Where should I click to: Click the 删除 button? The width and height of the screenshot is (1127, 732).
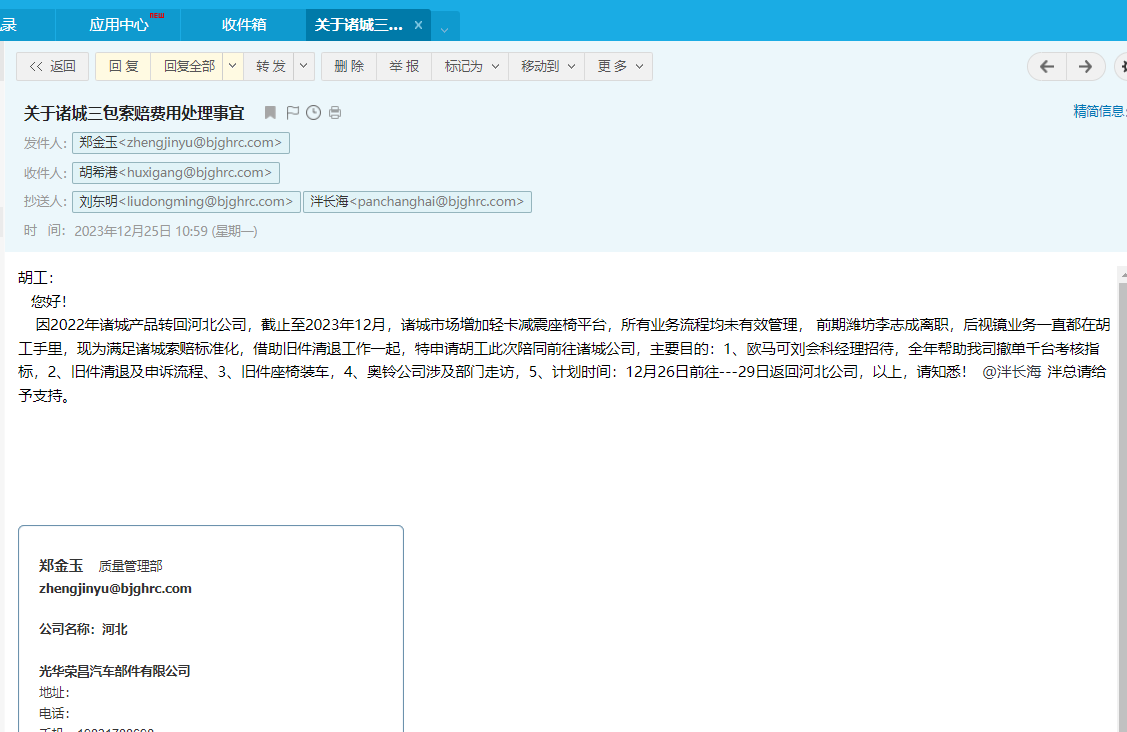(349, 66)
